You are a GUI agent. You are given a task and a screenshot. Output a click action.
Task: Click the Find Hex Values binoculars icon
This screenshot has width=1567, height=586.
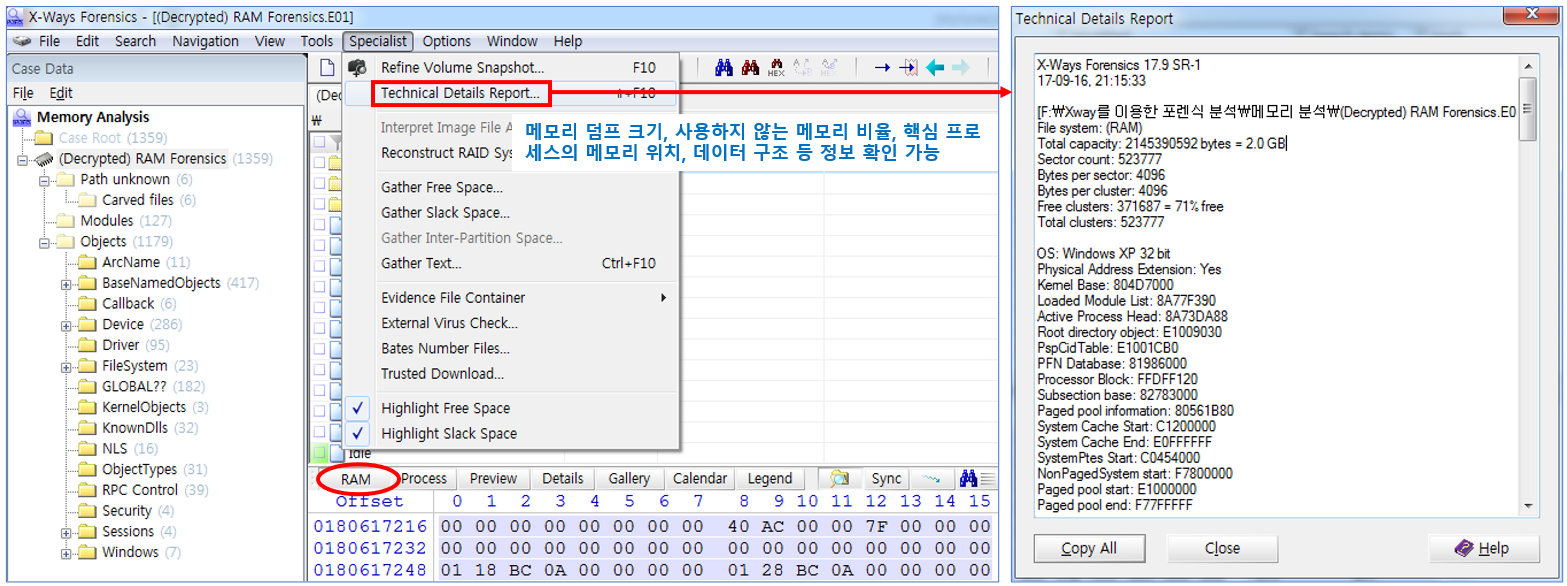click(776, 67)
